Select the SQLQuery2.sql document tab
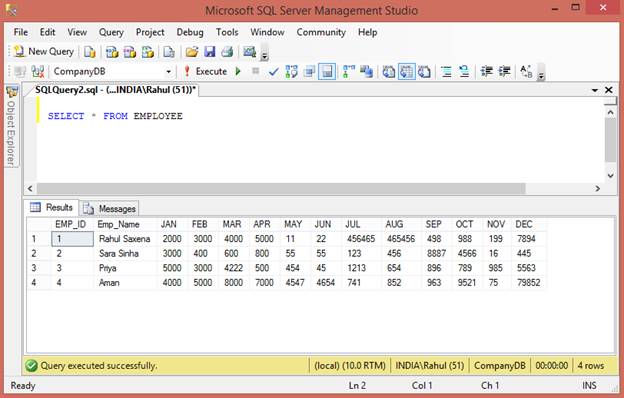The image size is (624, 398). point(115,90)
